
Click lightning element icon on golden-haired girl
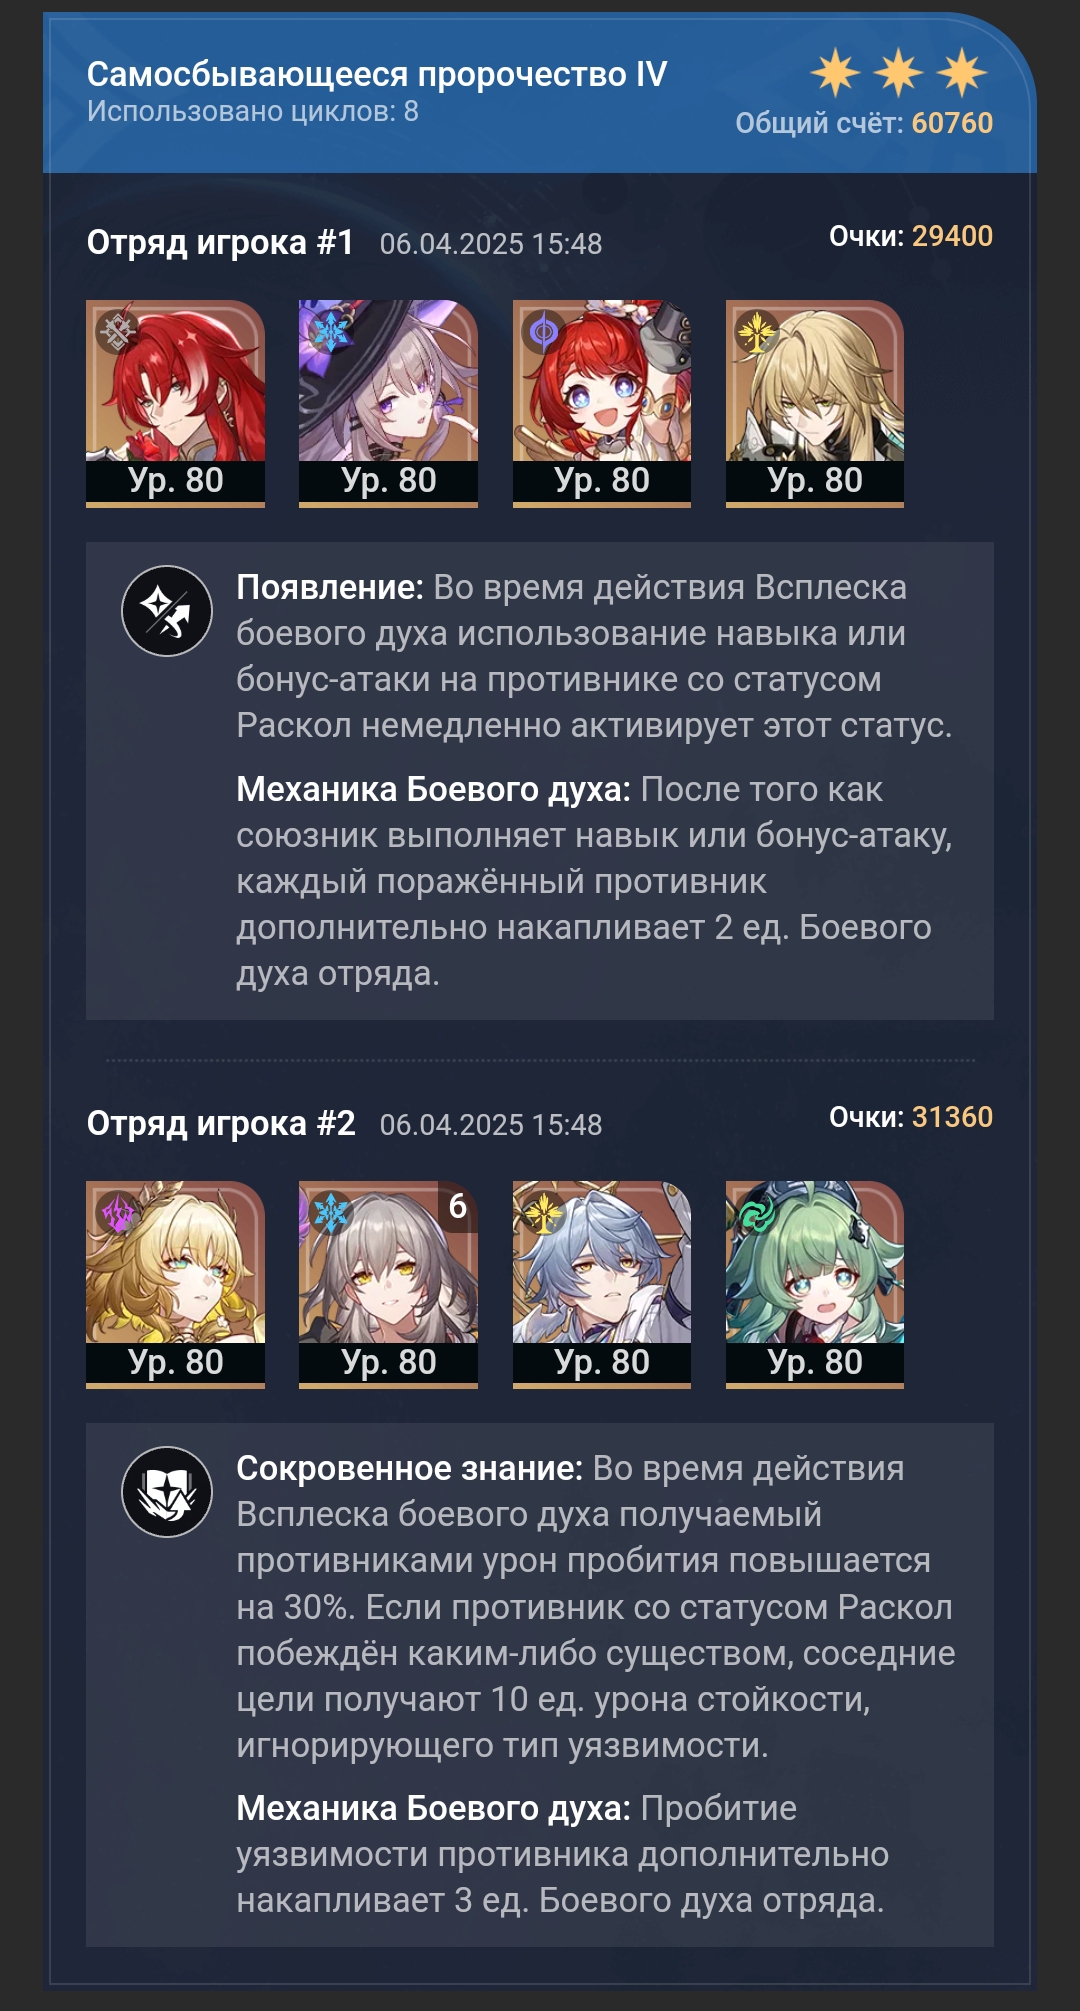(x=117, y=1213)
